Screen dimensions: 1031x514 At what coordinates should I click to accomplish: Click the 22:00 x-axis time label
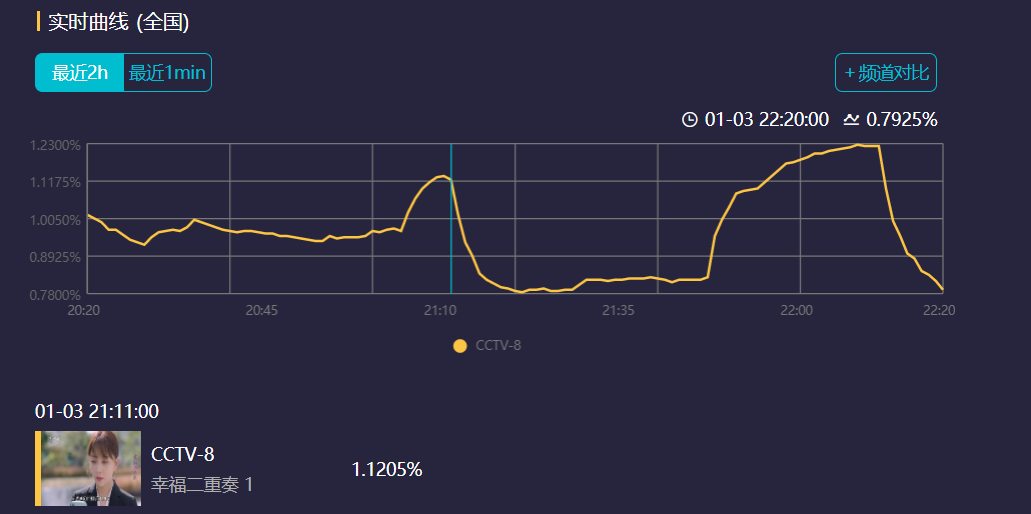tap(797, 310)
